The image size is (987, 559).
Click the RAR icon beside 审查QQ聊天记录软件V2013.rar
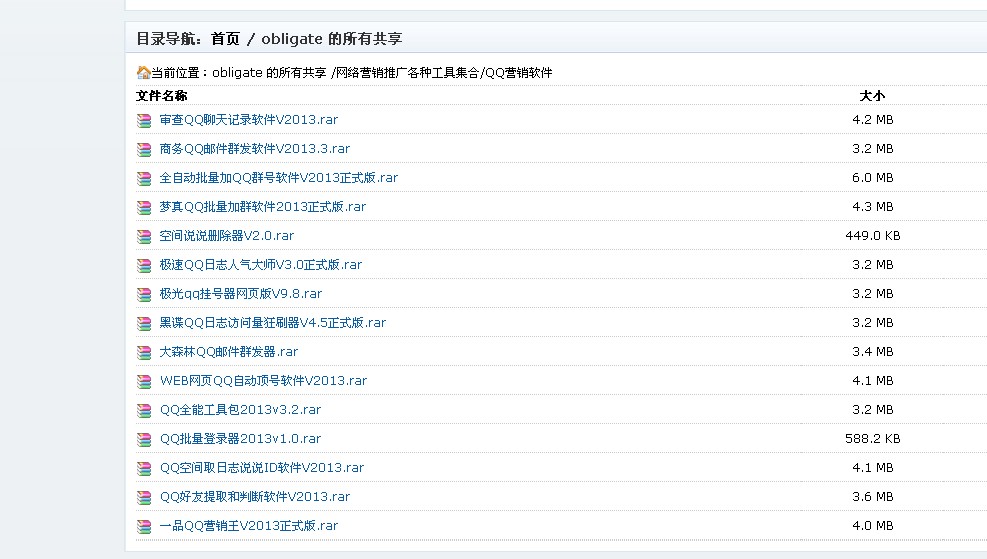(x=144, y=120)
